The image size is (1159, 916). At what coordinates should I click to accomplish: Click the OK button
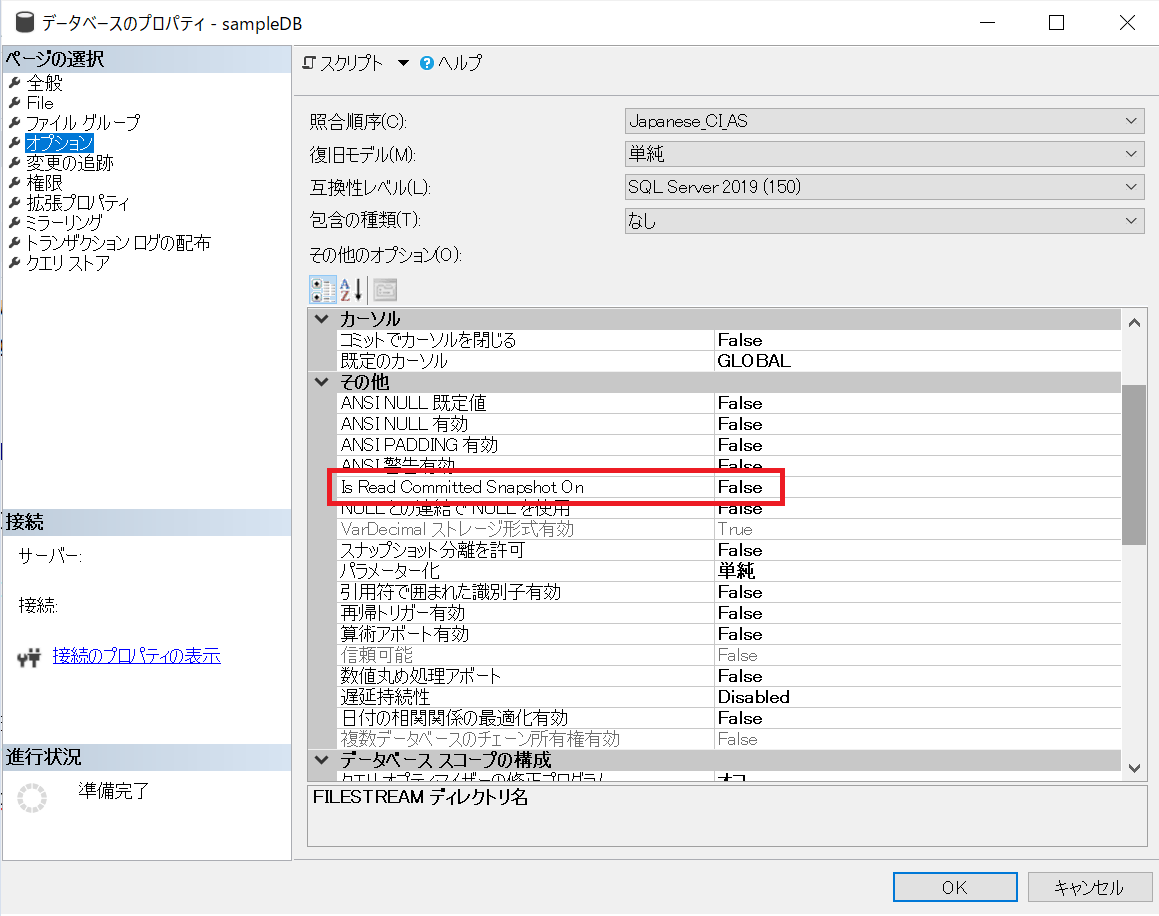(953, 886)
